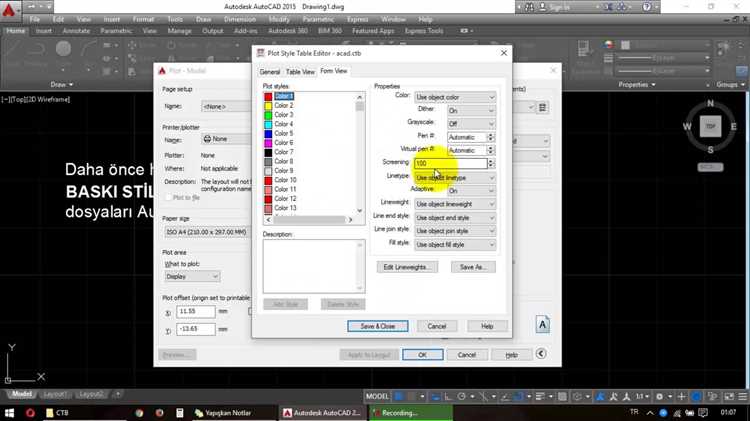Open the Adaptive dropdown
This screenshot has height=421, width=750.
[471, 190]
